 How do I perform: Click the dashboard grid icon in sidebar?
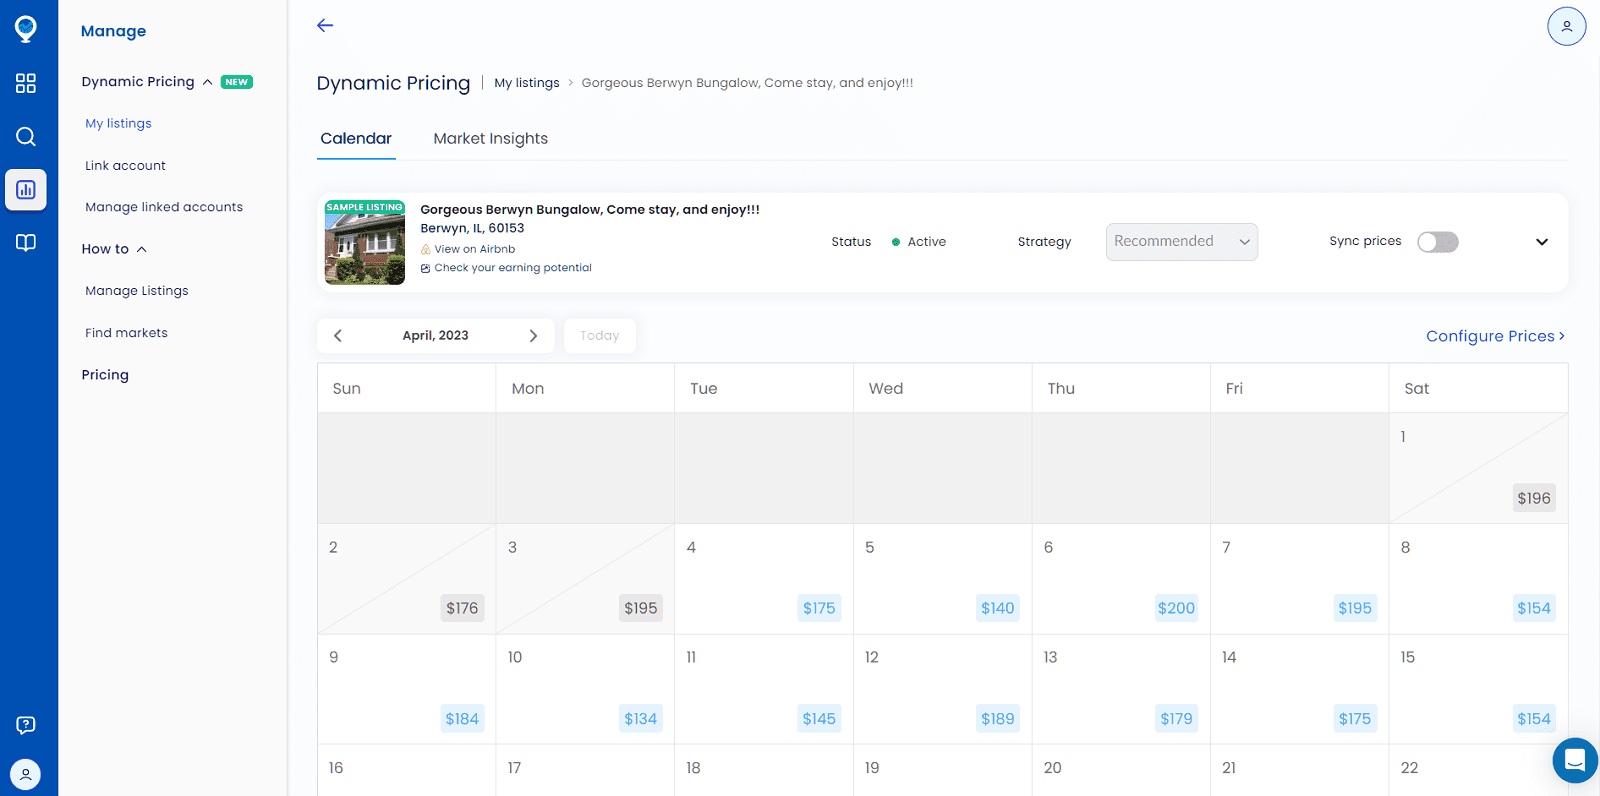[x=26, y=83]
